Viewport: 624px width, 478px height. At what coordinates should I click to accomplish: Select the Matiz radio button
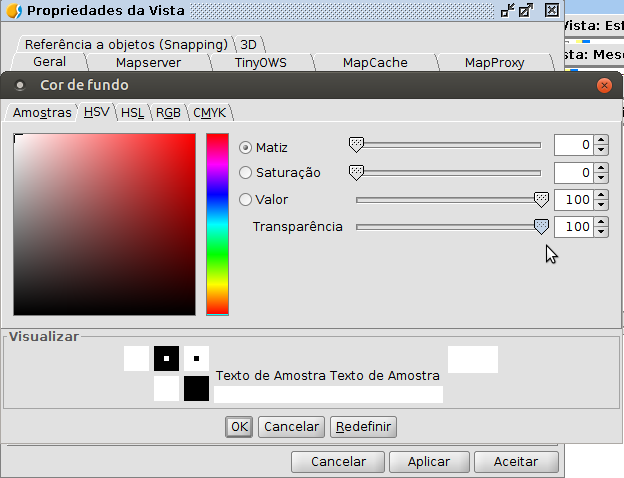(x=246, y=147)
